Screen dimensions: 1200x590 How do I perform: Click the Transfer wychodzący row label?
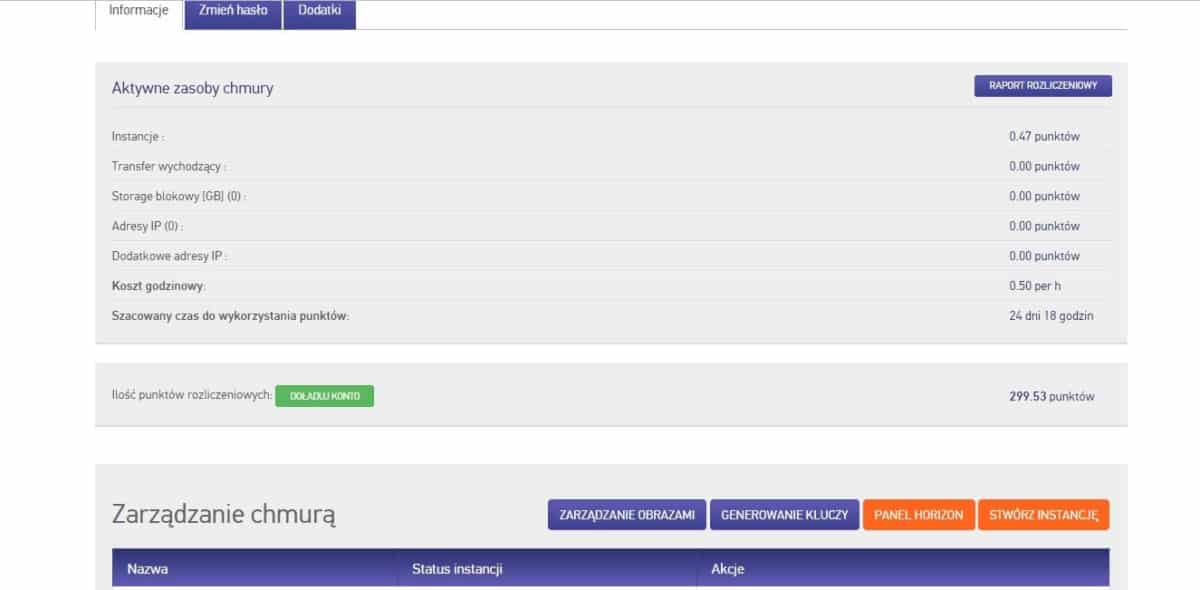click(x=169, y=166)
